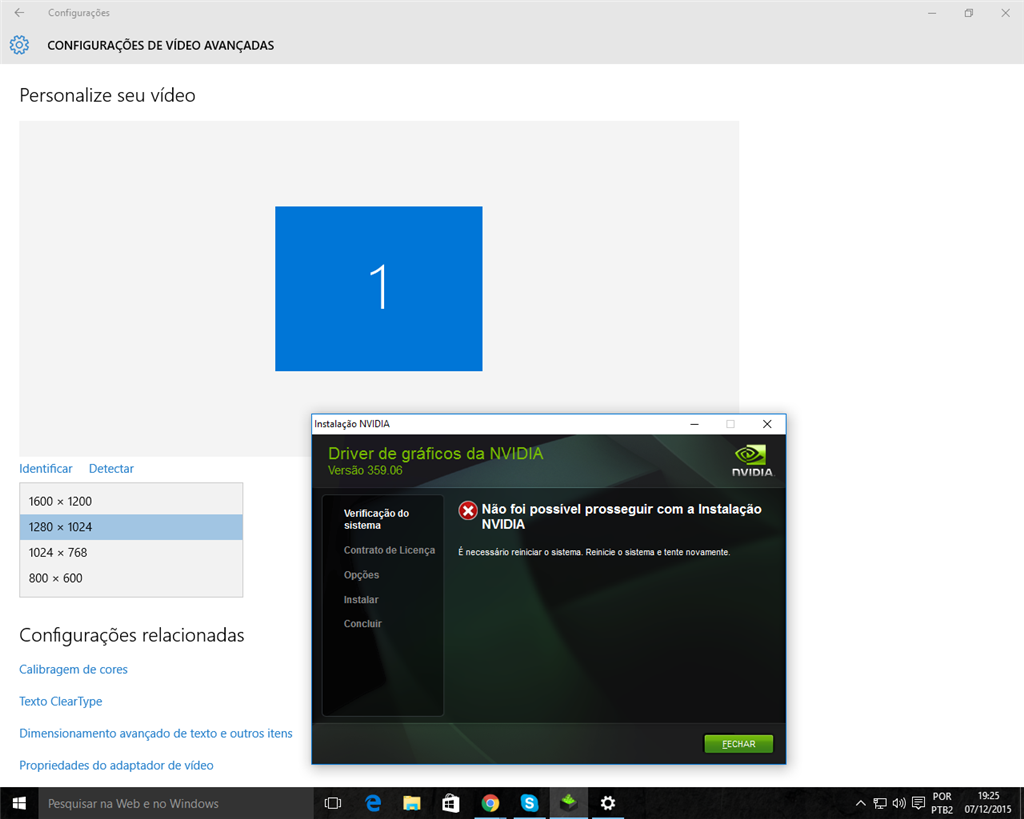Click the FECHAR button in NVIDIA installer
The height and width of the screenshot is (819, 1024).
[x=739, y=744]
